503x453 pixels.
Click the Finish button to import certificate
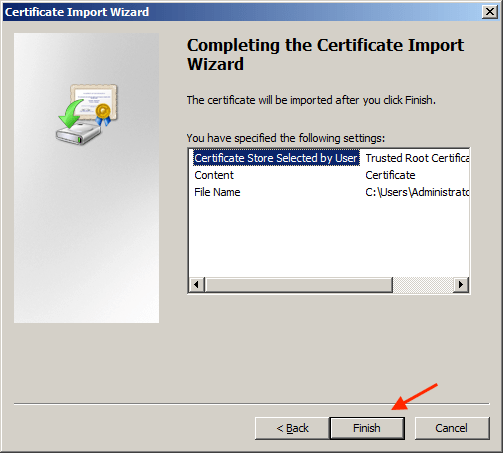coord(367,428)
